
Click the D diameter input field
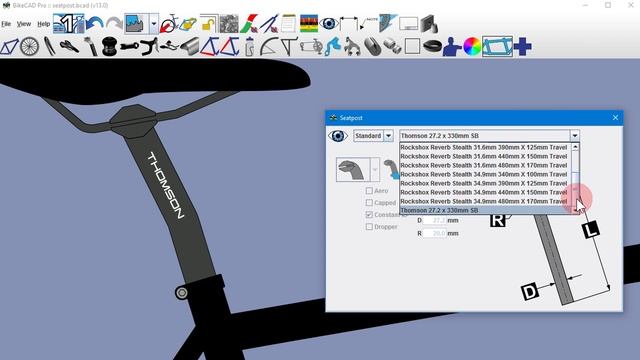point(435,220)
